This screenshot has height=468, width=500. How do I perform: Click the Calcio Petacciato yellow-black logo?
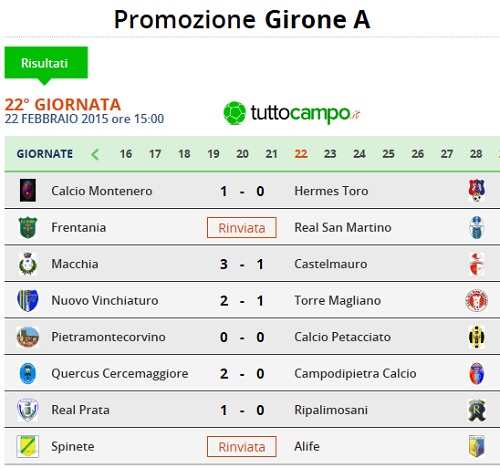477,337
